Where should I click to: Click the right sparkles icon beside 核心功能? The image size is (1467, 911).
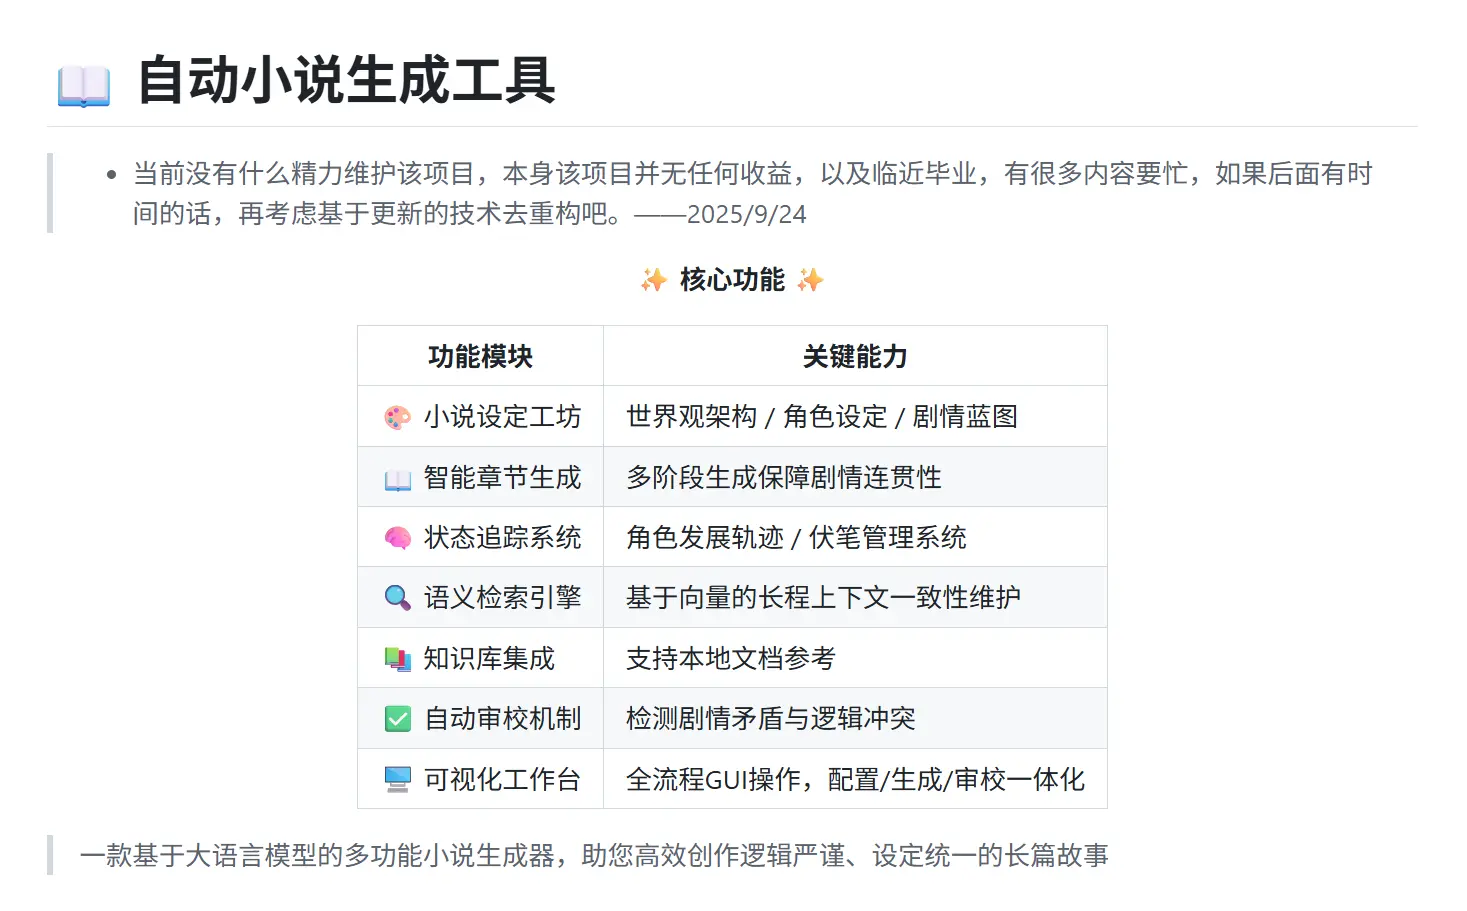[x=810, y=280]
